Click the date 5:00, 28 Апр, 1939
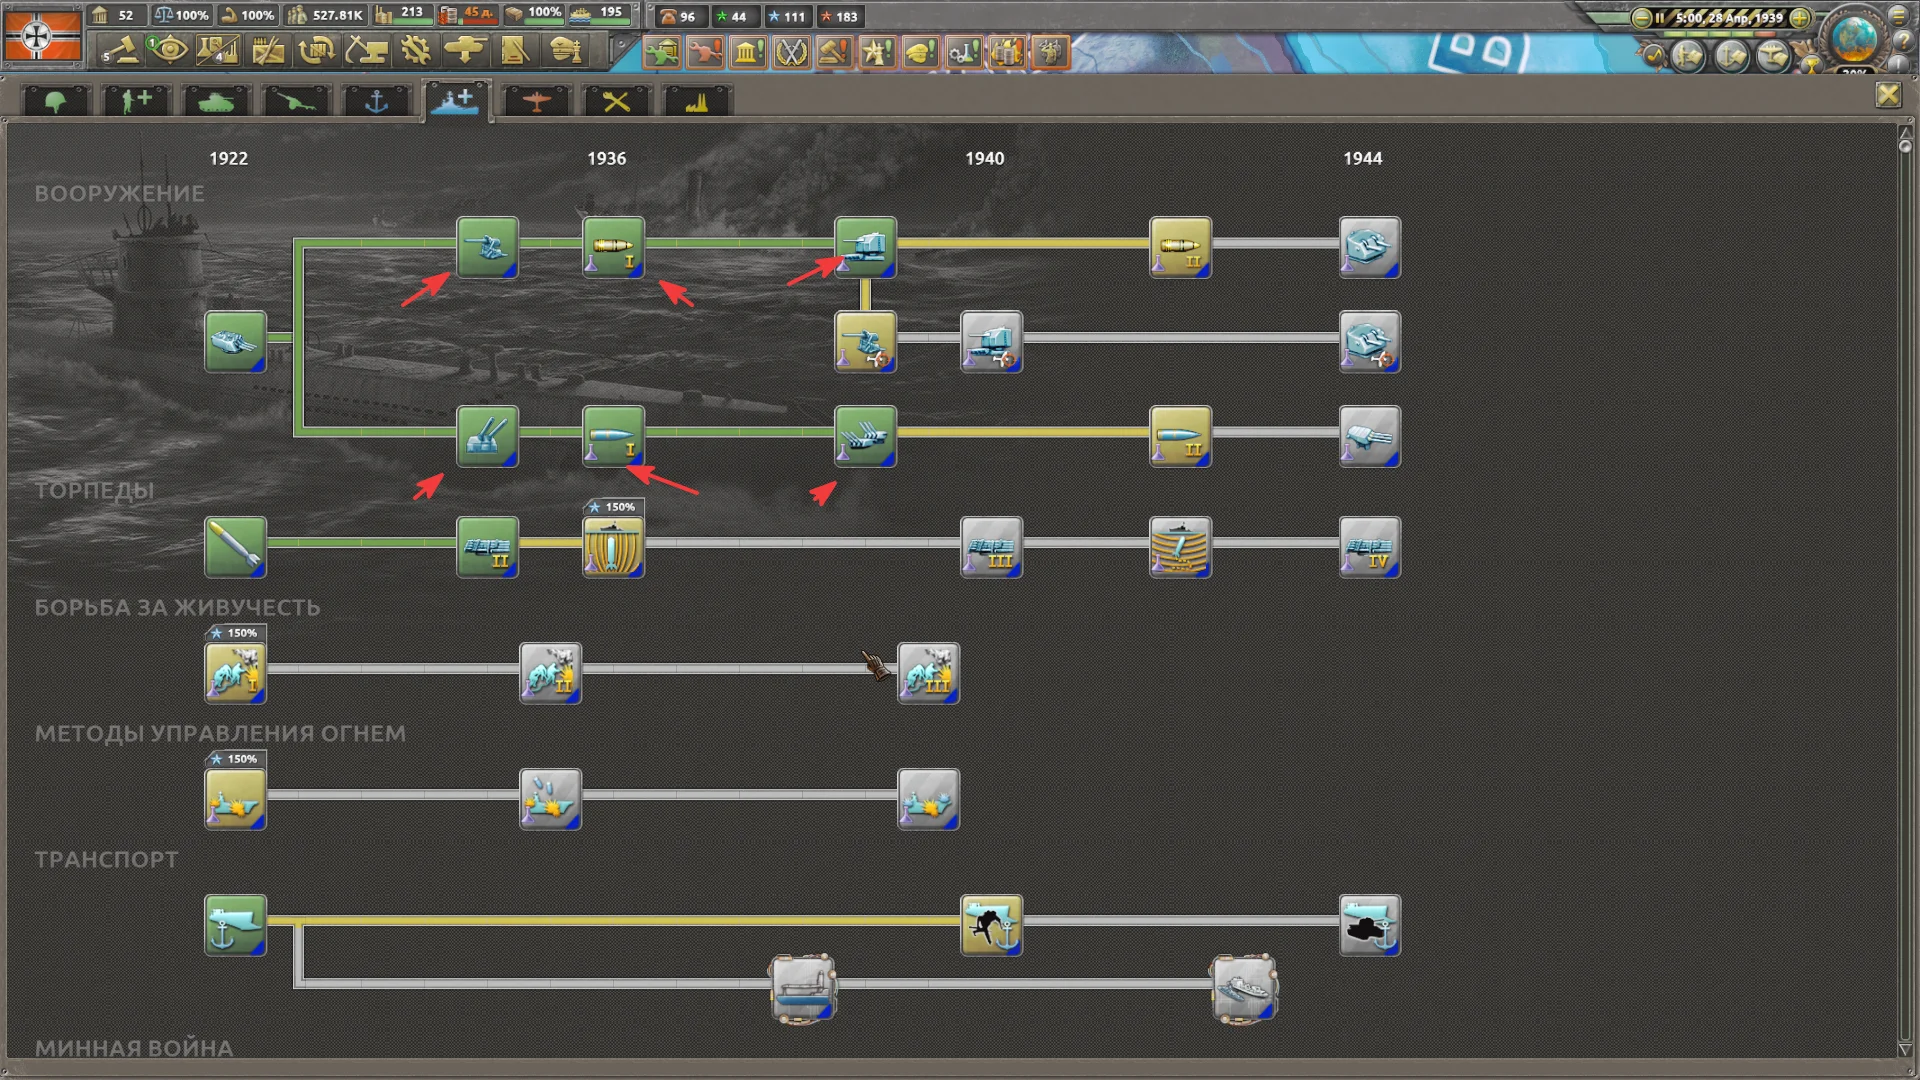The width and height of the screenshot is (1920, 1080). (1729, 17)
